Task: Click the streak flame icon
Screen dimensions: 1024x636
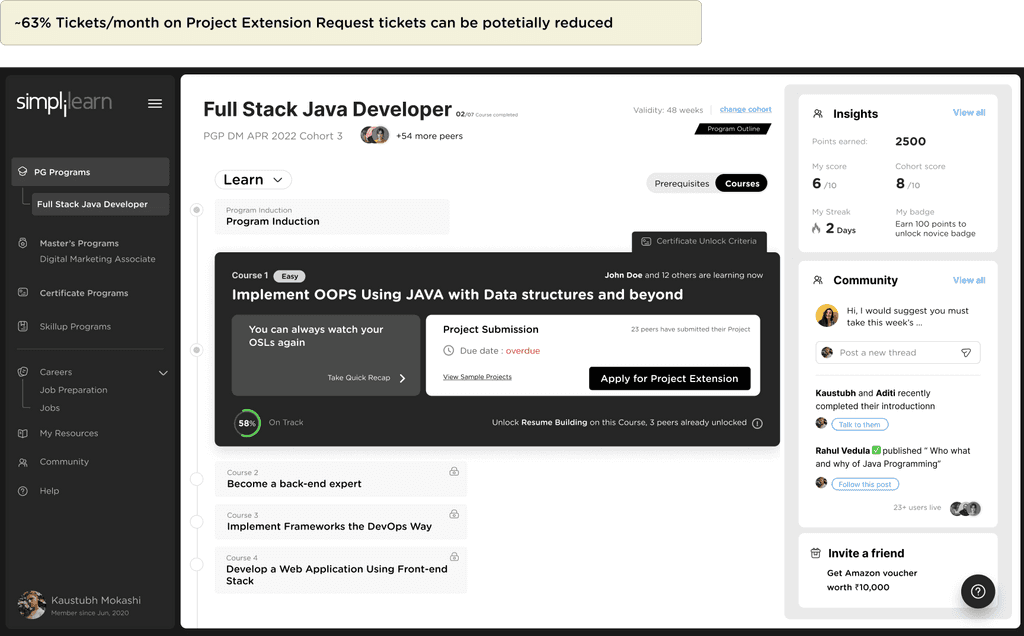Action: tap(816, 228)
